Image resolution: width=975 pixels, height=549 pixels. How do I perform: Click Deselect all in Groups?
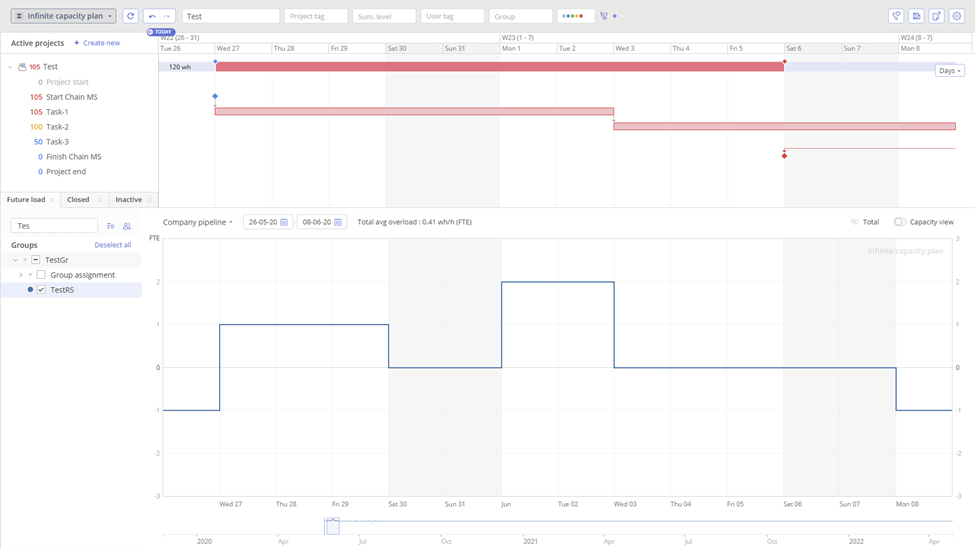[113, 245]
